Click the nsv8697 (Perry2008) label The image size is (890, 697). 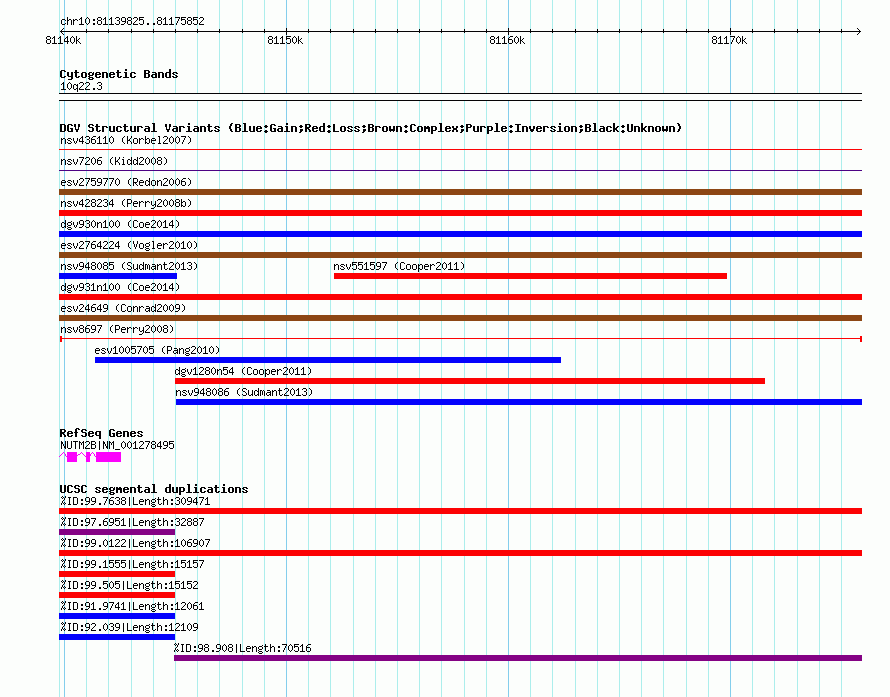[x=117, y=329]
